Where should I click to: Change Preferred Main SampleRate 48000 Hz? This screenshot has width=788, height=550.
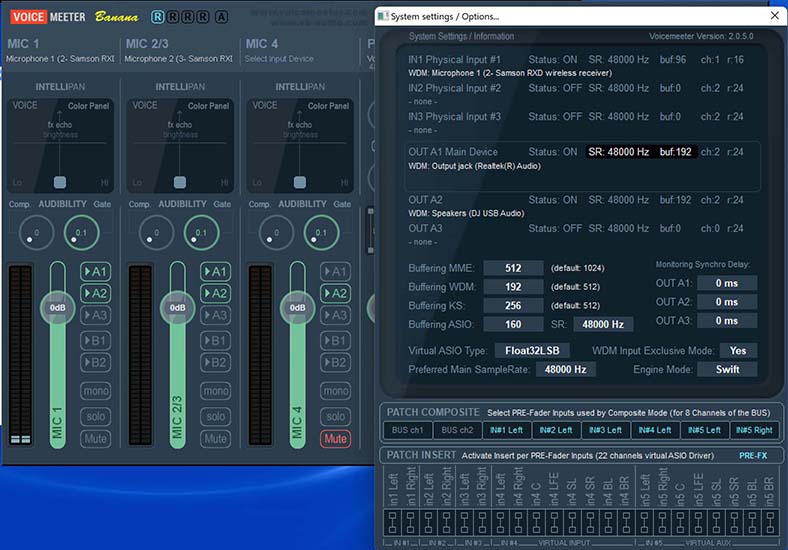565,370
